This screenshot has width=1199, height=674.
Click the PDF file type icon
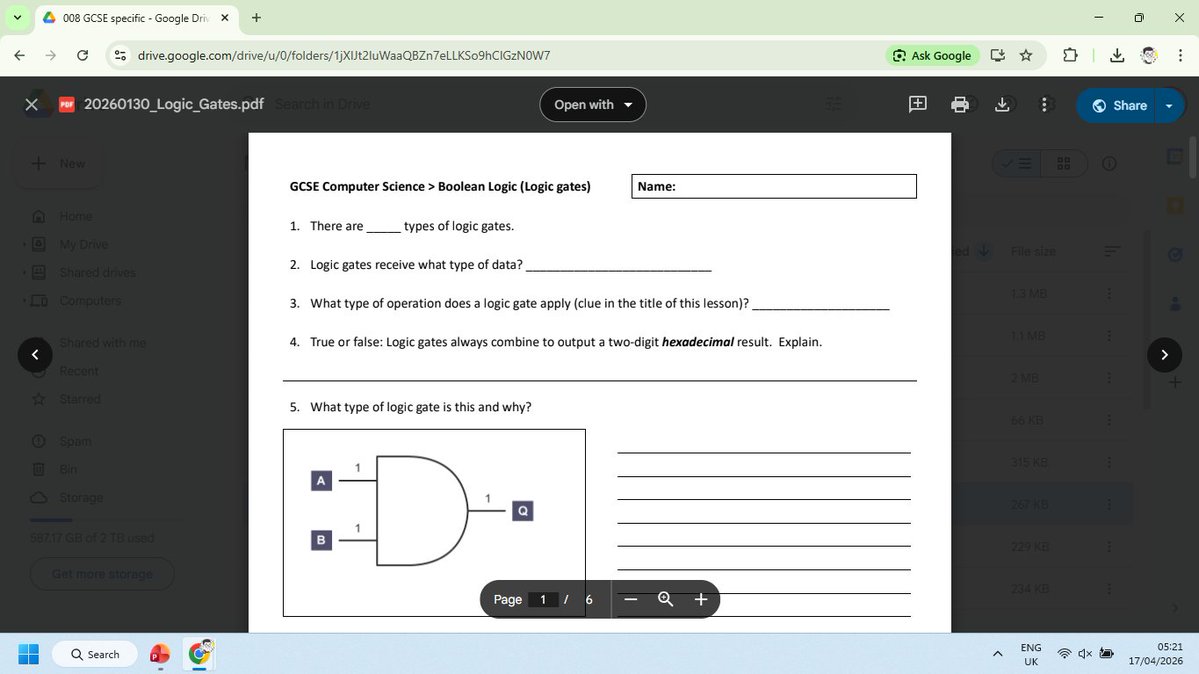click(67, 104)
